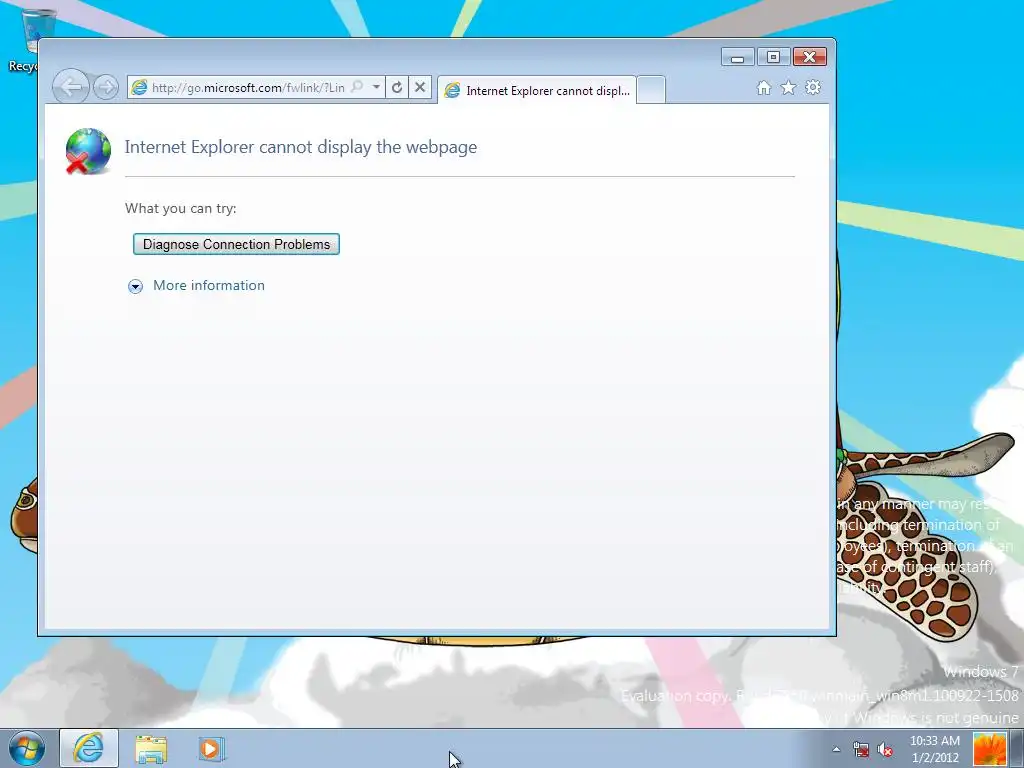Open the Tools gear menu
Viewport: 1024px width, 768px height.
813,88
